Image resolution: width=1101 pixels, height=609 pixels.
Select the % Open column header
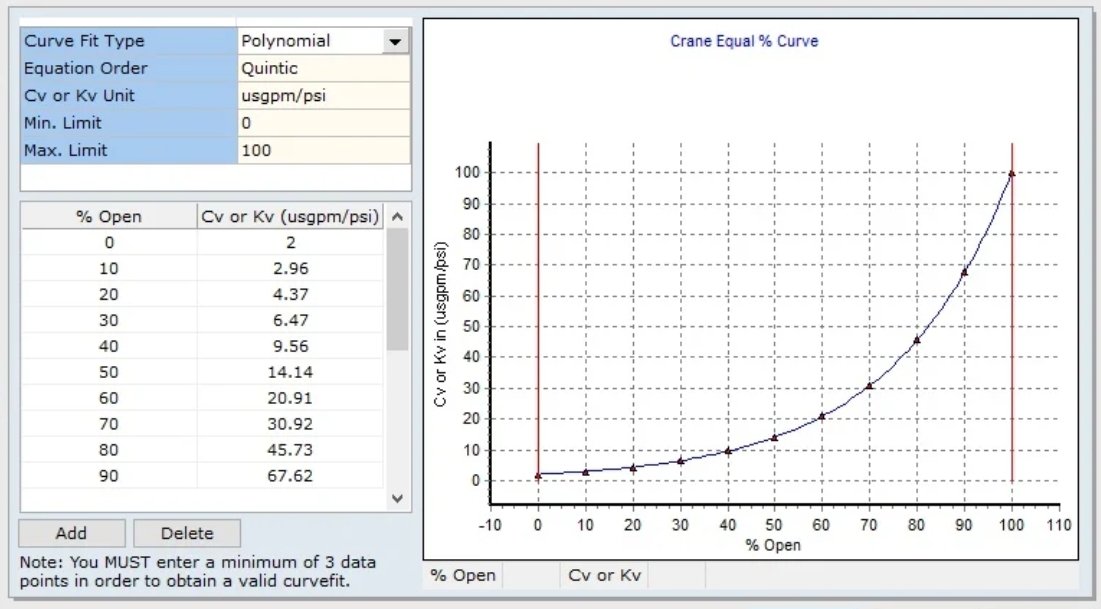tap(109, 216)
